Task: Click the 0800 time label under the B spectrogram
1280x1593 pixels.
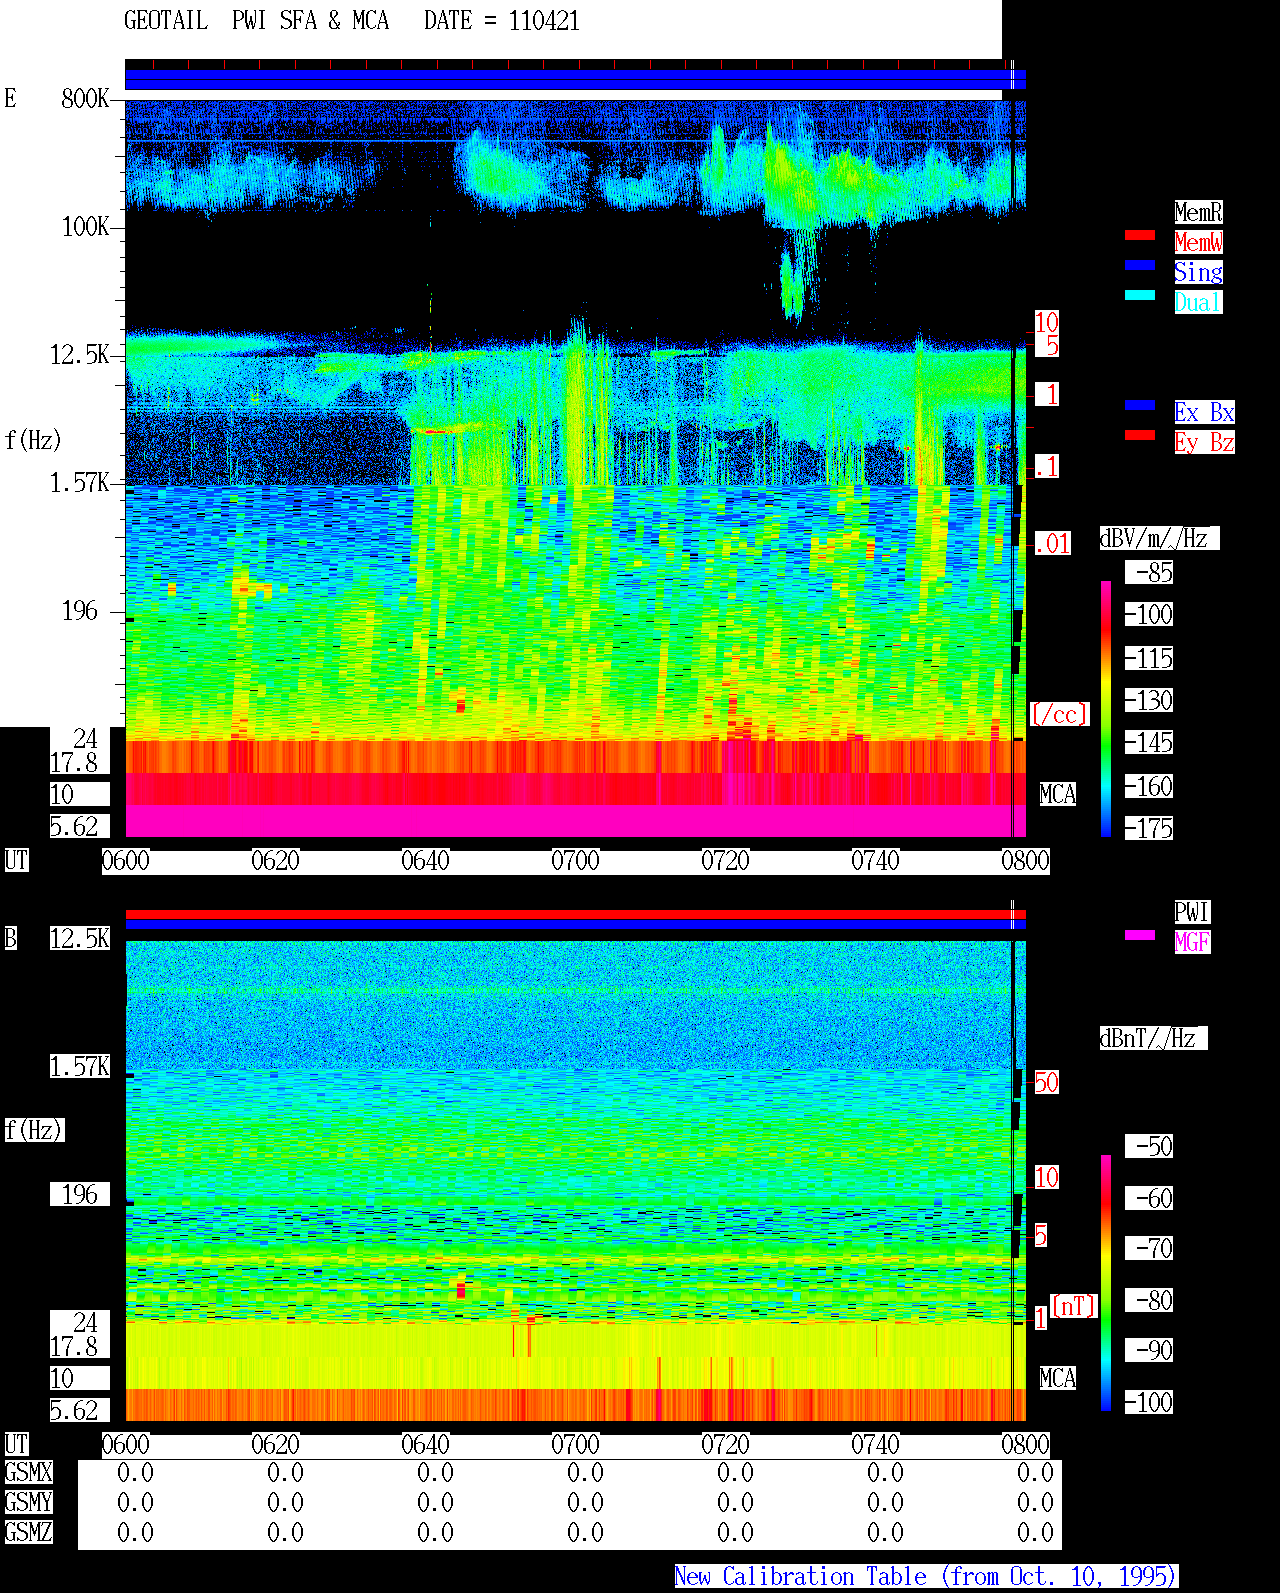Action: [x=1026, y=1444]
